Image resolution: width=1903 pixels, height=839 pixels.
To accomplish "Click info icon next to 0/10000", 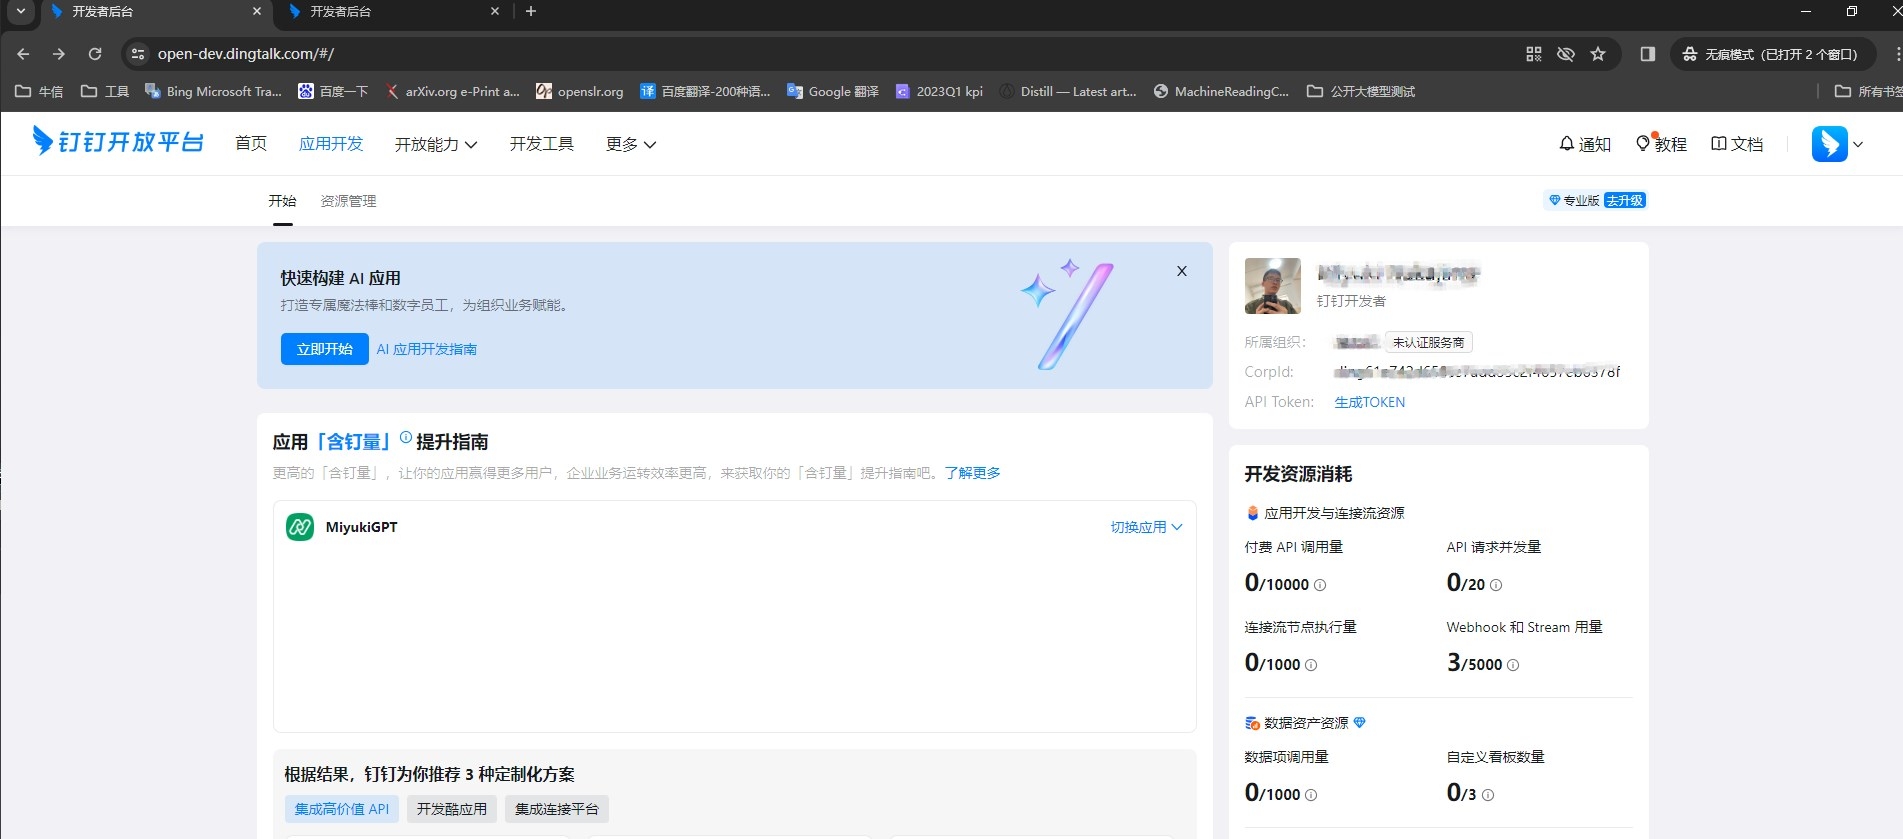I will (x=1320, y=585).
